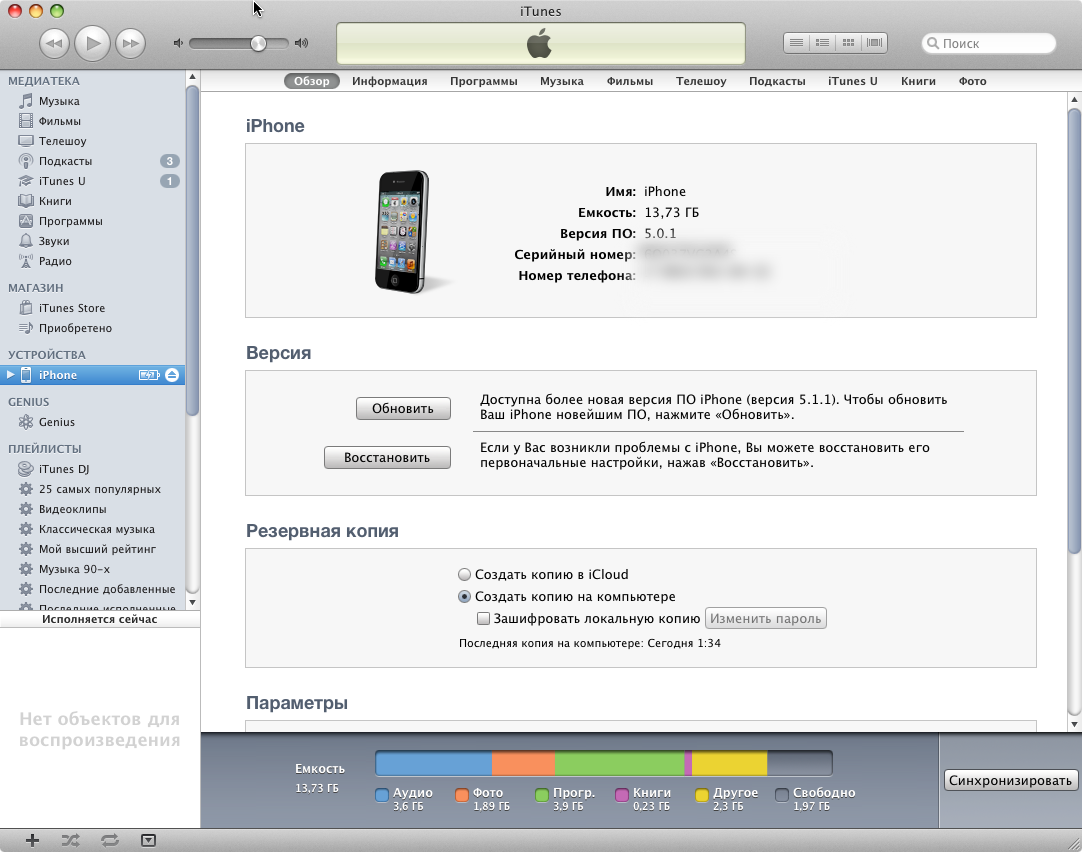The height and width of the screenshot is (852, 1082).
Task: Click the iPhone device picture
Action: coord(403,232)
